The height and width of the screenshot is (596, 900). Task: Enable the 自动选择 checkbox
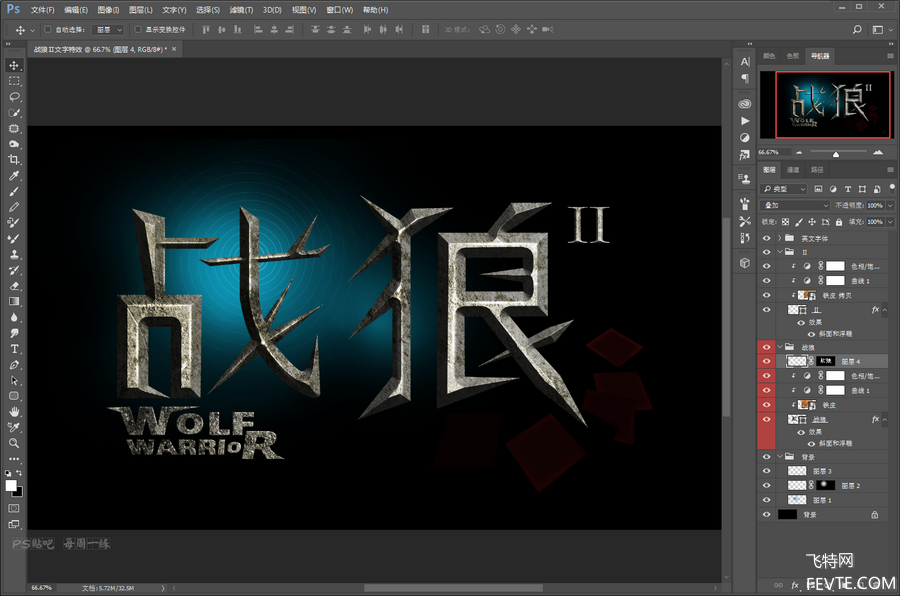pyautogui.click(x=48, y=30)
